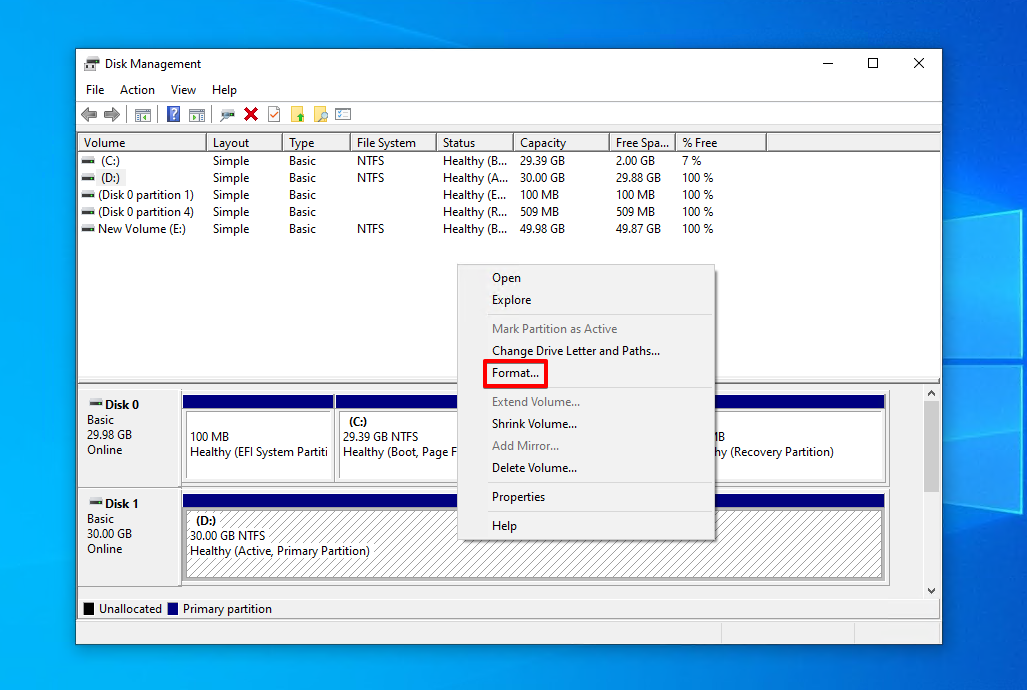Screen dimensions: 1027x690
Task: Select Format from the context menu
Action: tap(515, 373)
